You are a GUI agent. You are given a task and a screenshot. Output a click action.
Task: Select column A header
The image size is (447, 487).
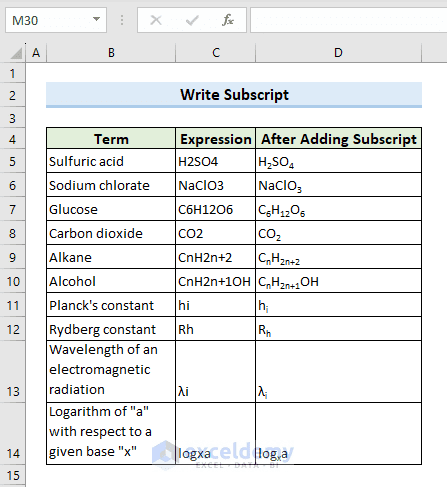pos(36,53)
